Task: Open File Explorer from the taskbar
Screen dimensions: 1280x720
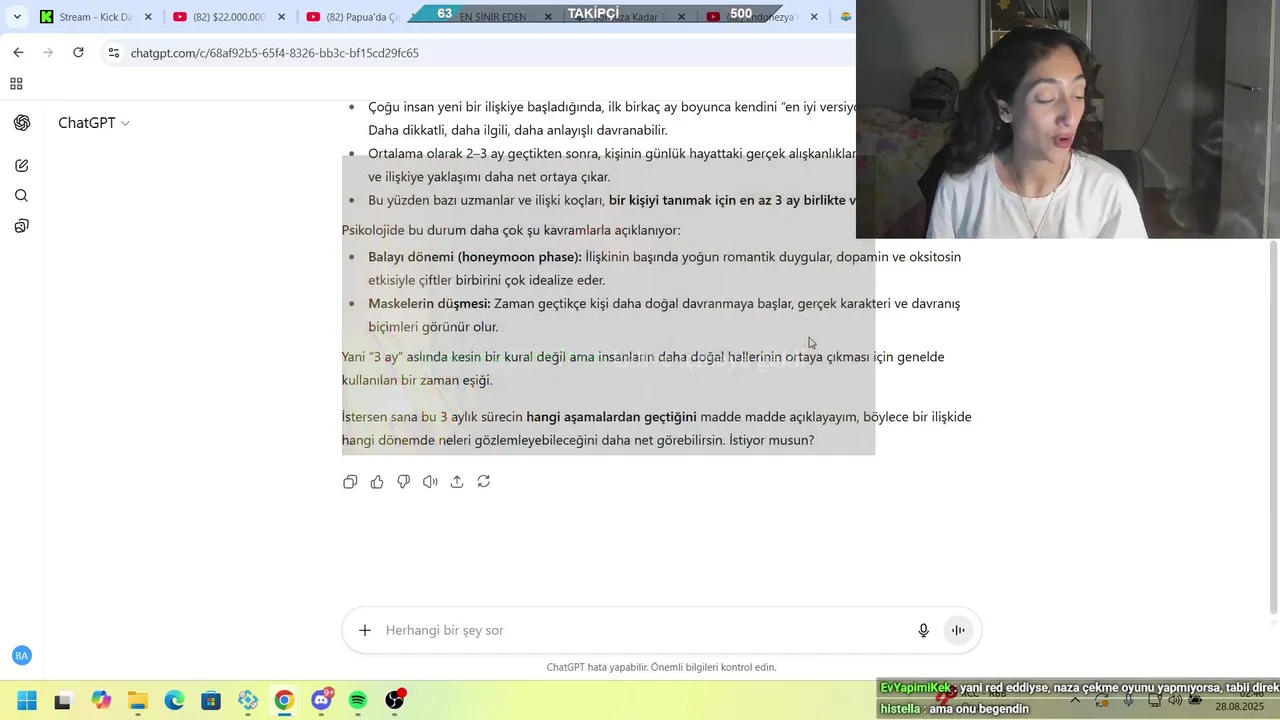Action: click(x=137, y=700)
